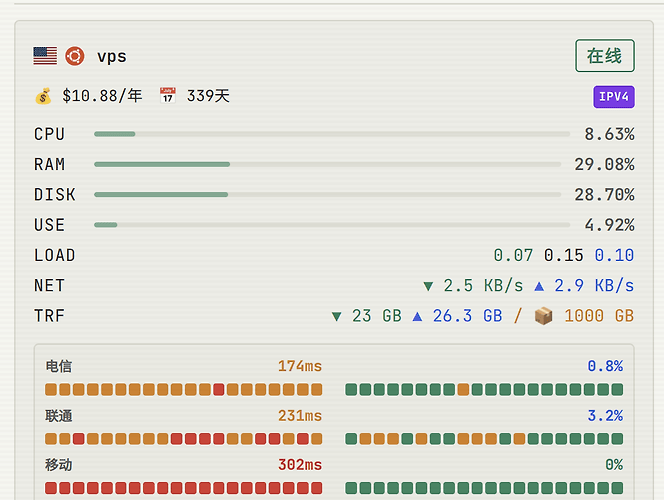Click the 26.3 GB uploaded traffic
The height and width of the screenshot is (500, 664).
(x=468, y=316)
